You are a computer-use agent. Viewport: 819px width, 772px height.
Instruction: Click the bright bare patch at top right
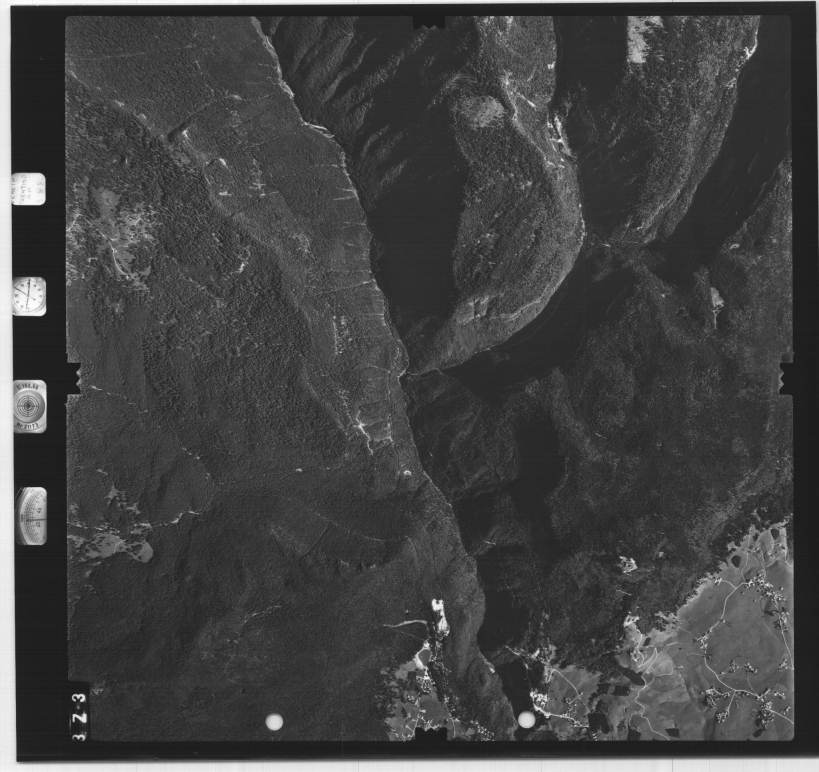click(644, 38)
